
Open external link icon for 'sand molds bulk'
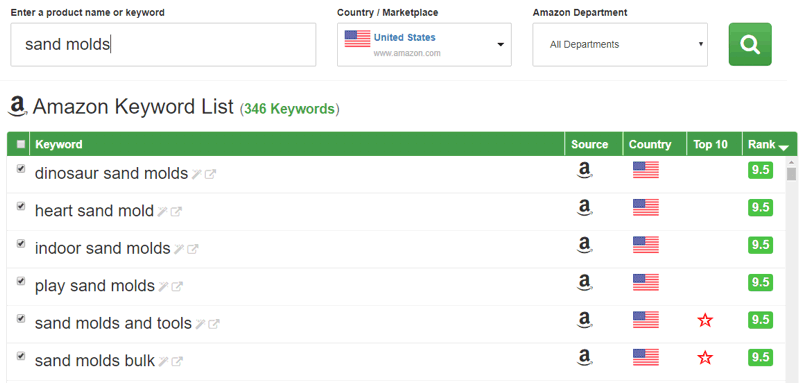click(x=177, y=362)
